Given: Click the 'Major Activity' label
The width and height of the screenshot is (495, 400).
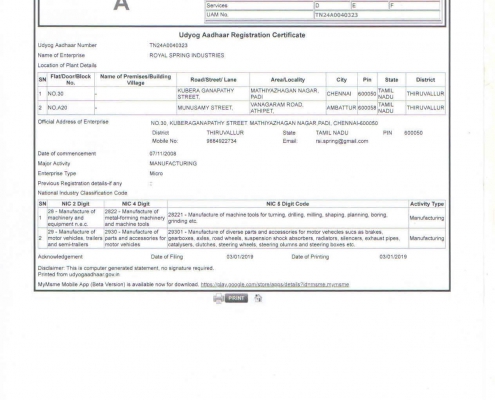Looking at the screenshot, I should pyautogui.click(x=54, y=163).
